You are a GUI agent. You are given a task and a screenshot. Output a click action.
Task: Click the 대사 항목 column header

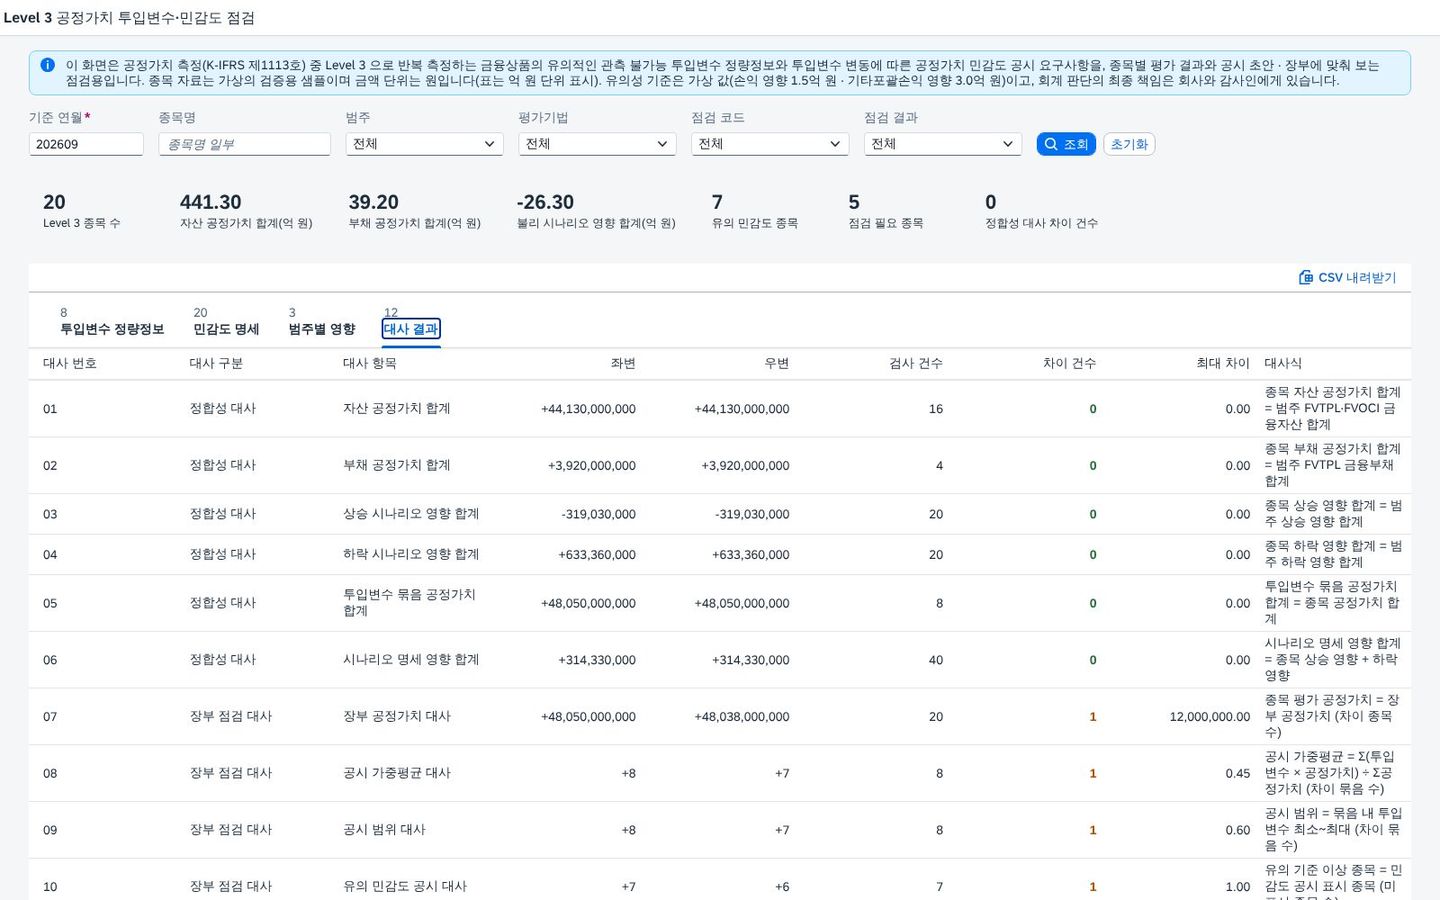point(370,363)
